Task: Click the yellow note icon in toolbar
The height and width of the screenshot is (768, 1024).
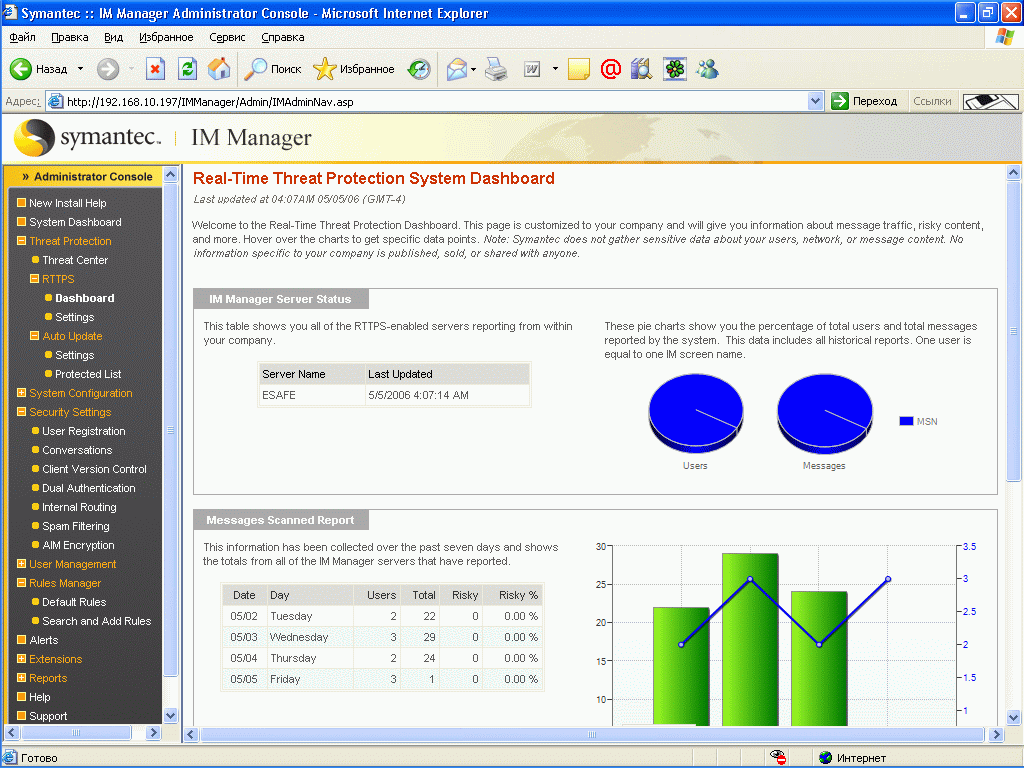Action: coord(579,69)
